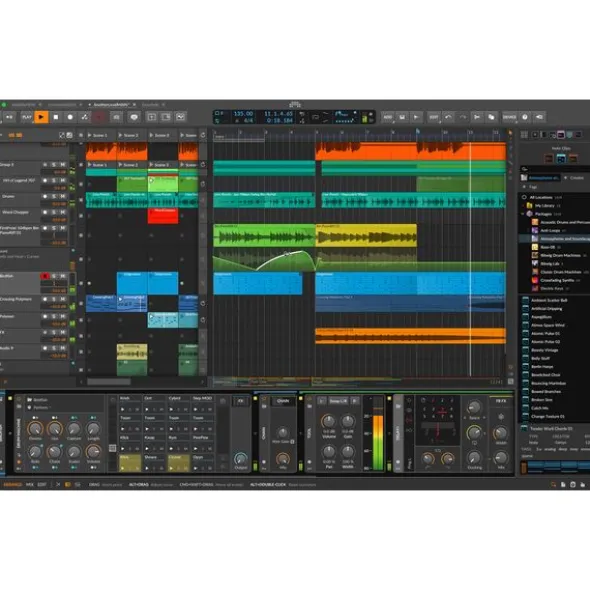Mute the Drums track

coord(63,196)
